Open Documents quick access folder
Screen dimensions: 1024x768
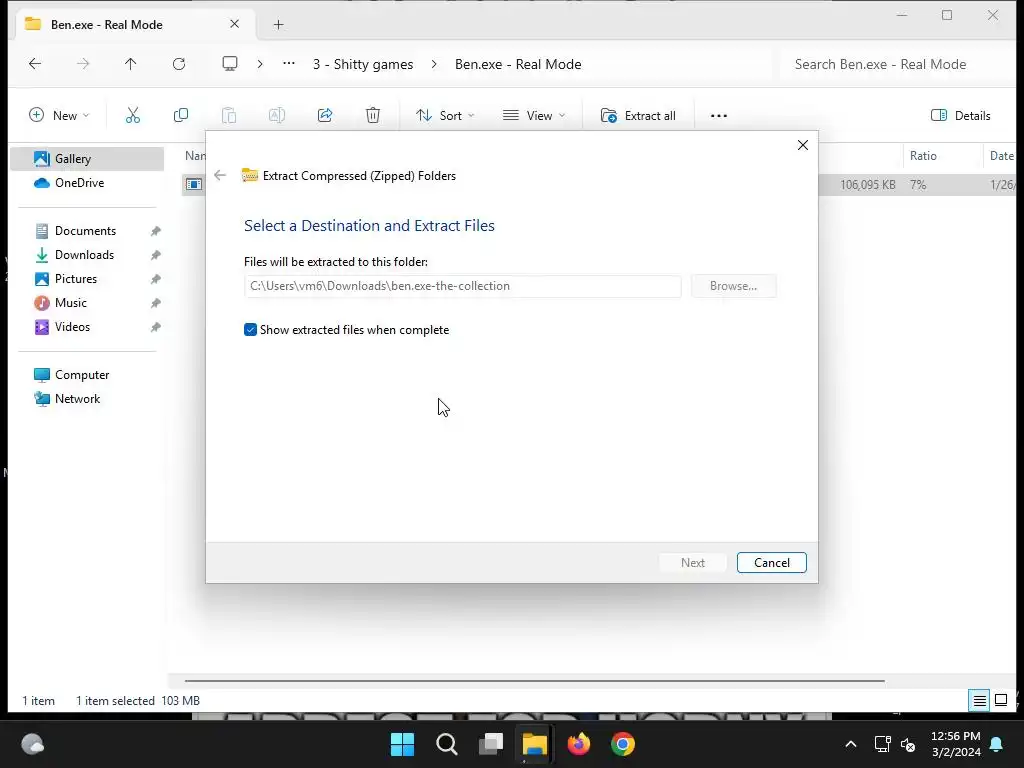tap(86, 231)
